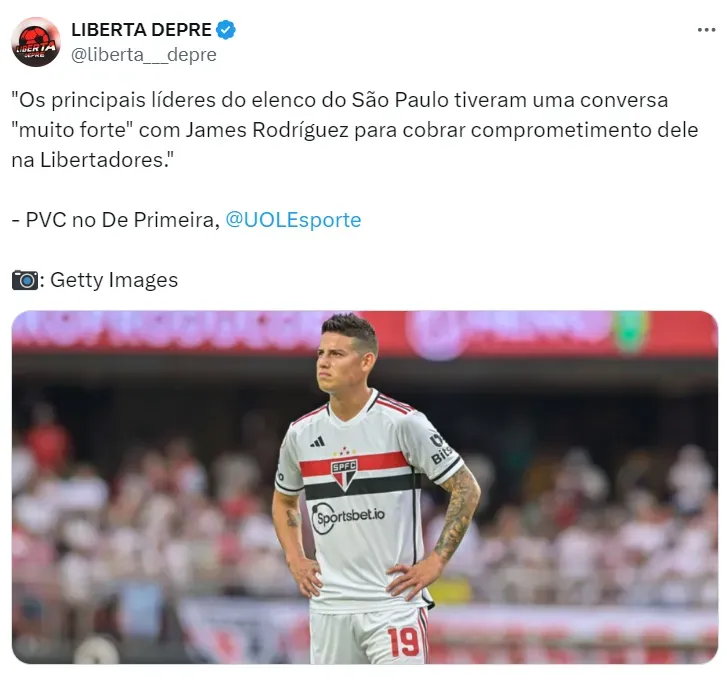Follow the @UOLEsporte mention link

click(x=293, y=220)
